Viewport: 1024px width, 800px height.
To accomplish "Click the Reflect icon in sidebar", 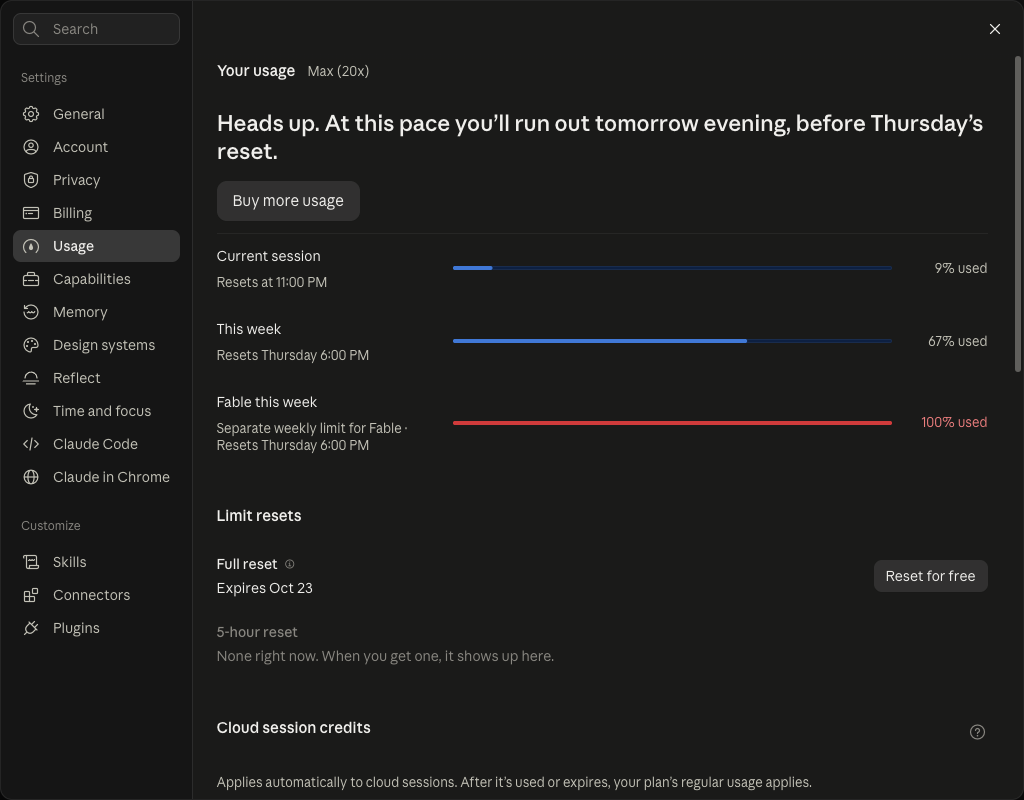I will click(x=31, y=378).
